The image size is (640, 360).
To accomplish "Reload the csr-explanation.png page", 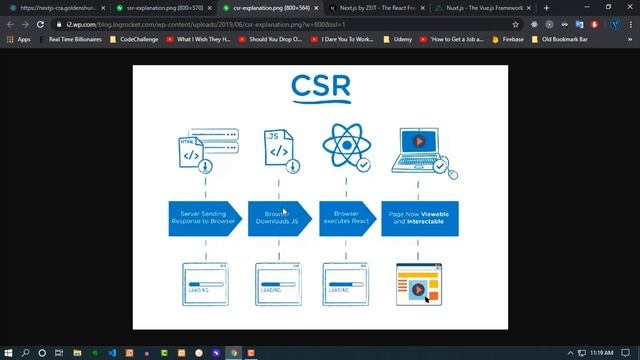I will pos(40,24).
